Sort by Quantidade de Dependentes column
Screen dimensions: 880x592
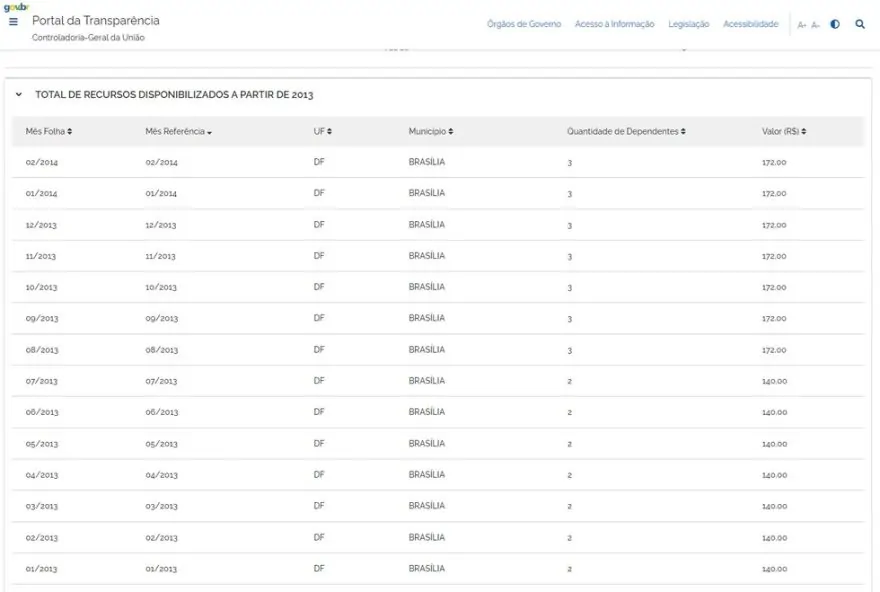point(626,132)
